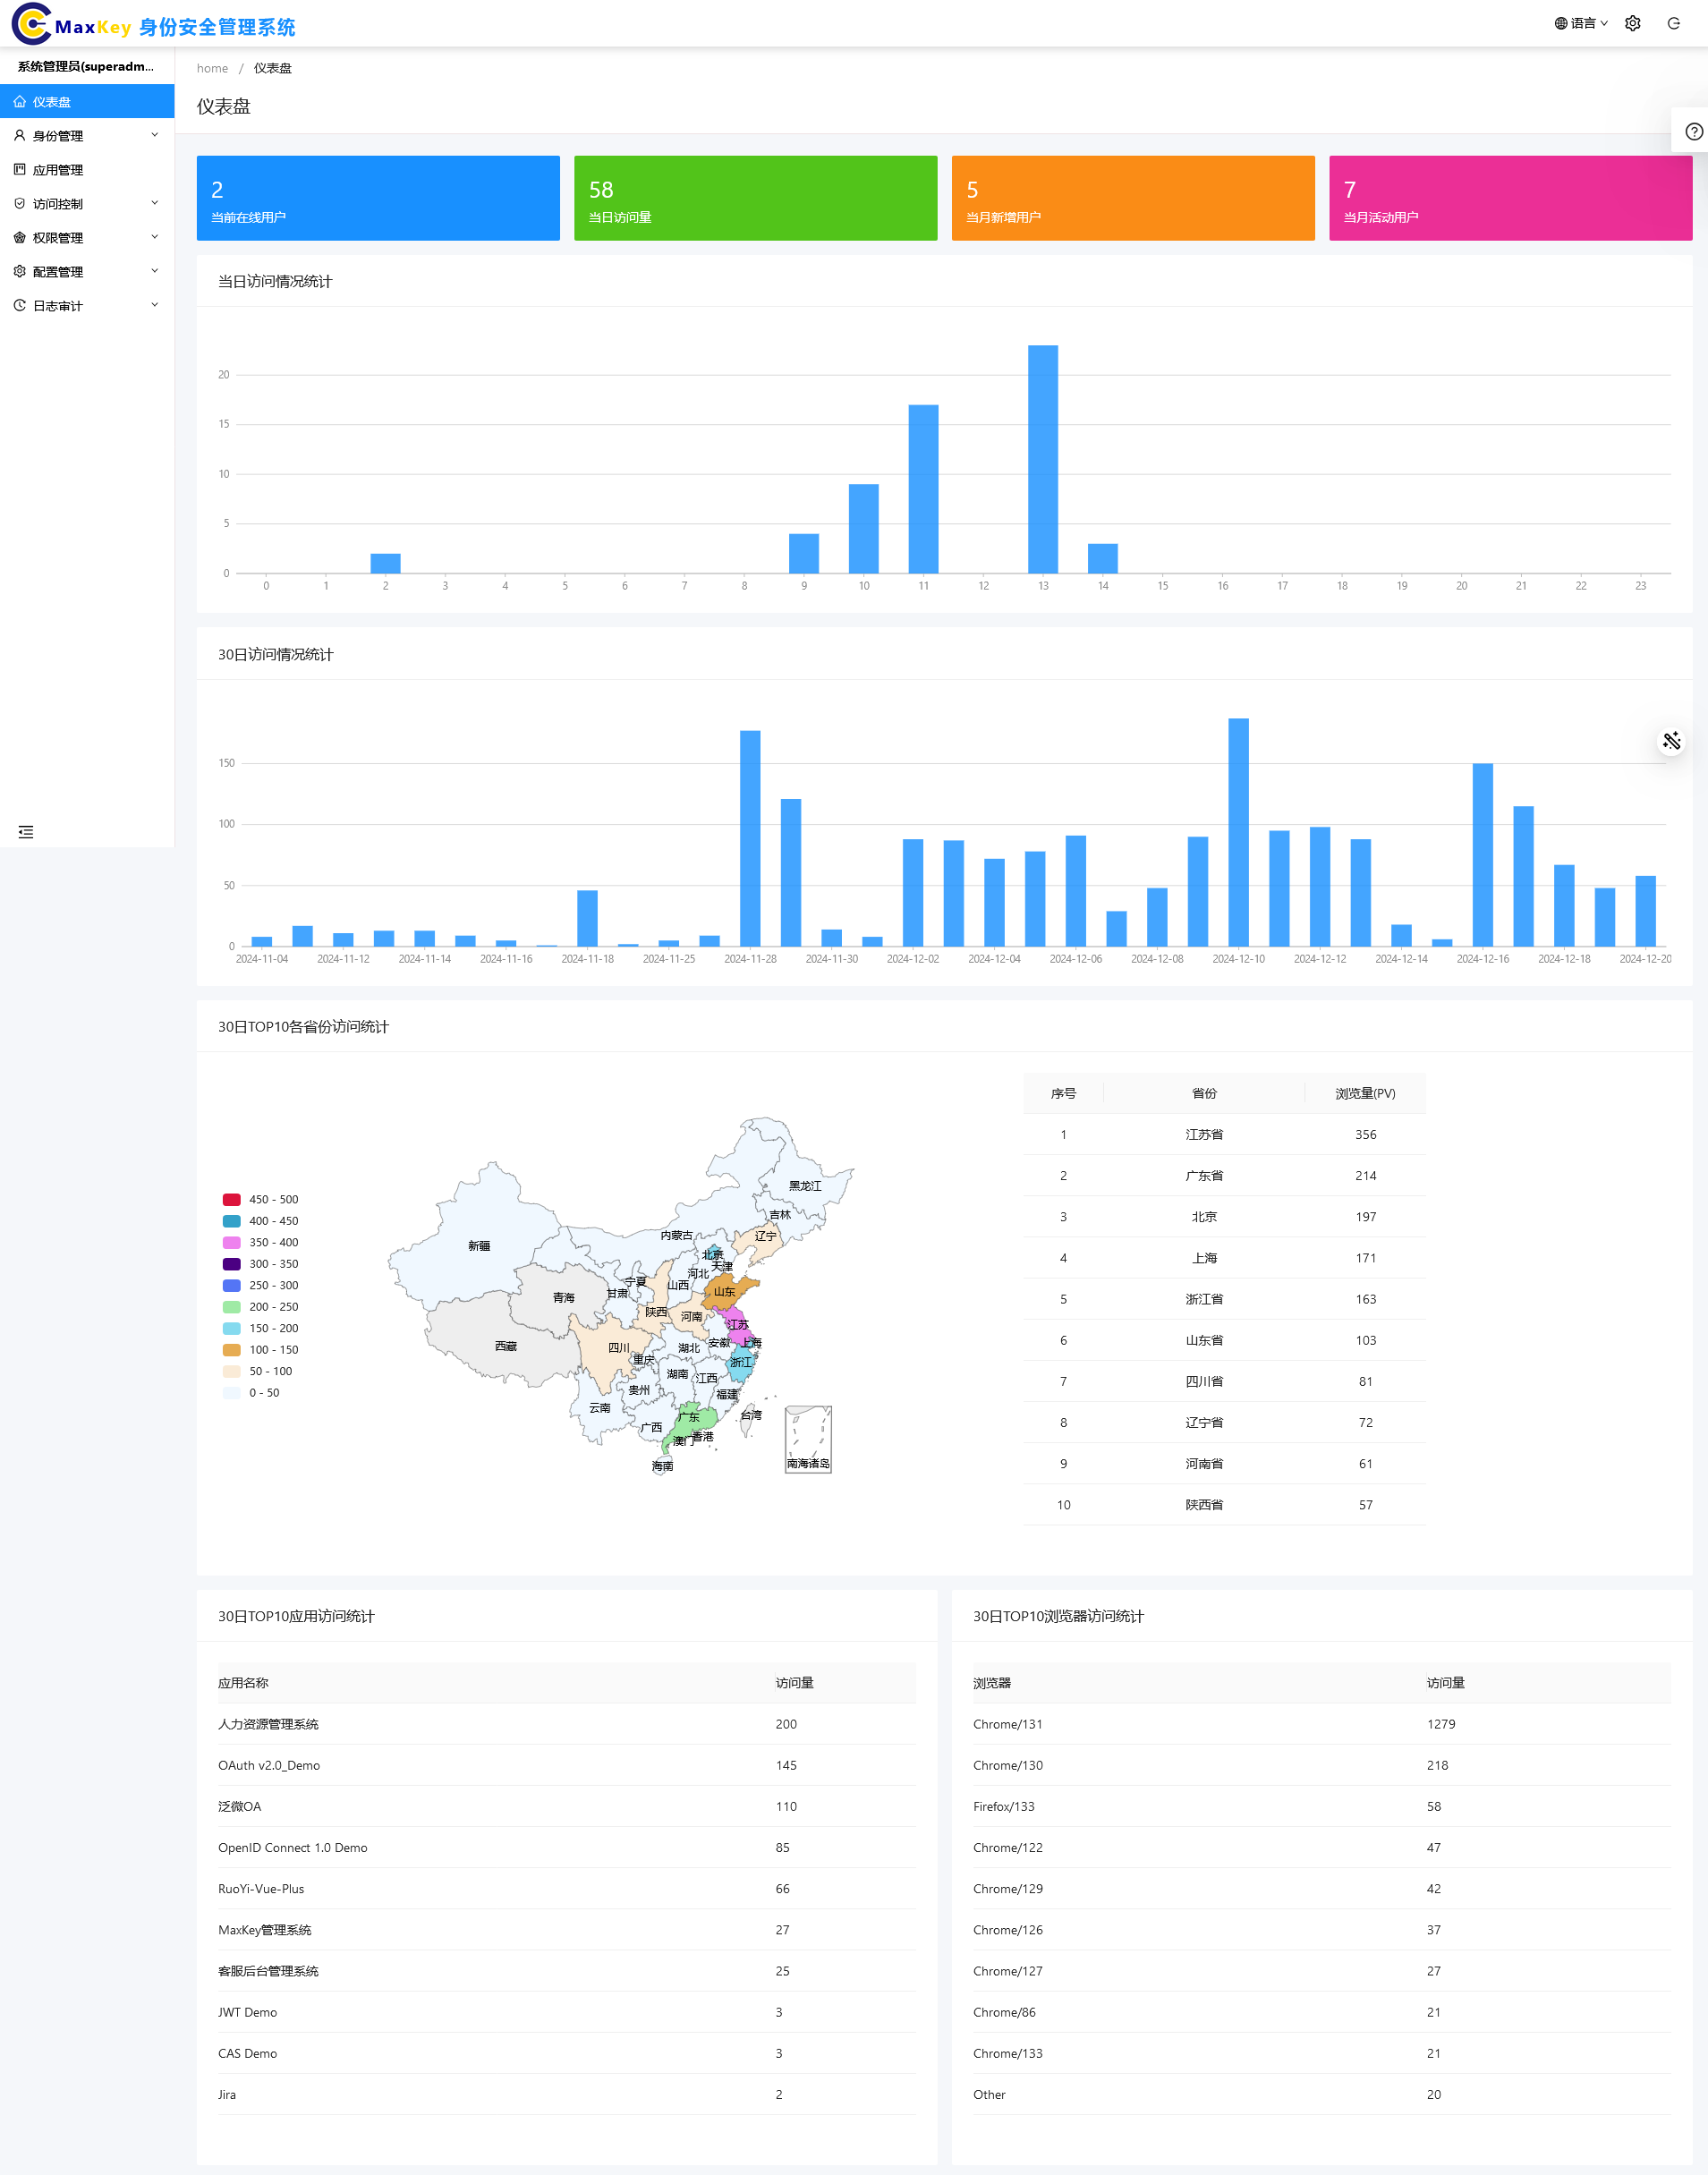
Task: Click the 当前在线用户 blue stat card
Action: 378,198
